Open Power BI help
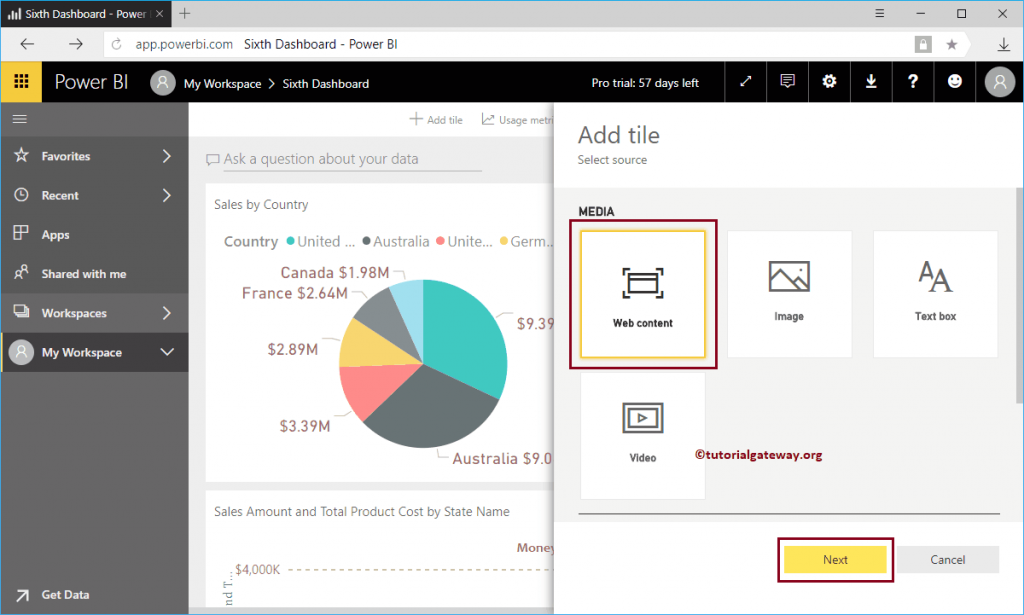1024x615 pixels. (913, 81)
